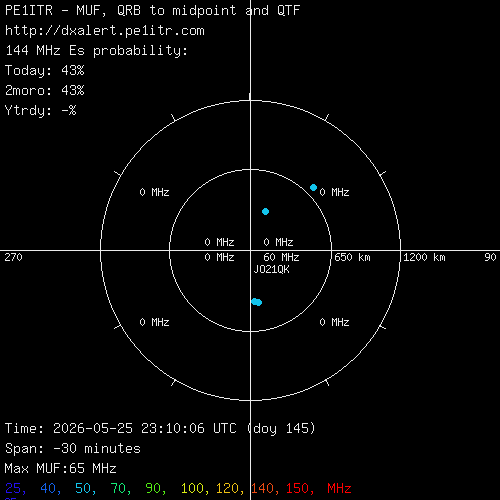Click the red 150 legend value

coord(300,489)
